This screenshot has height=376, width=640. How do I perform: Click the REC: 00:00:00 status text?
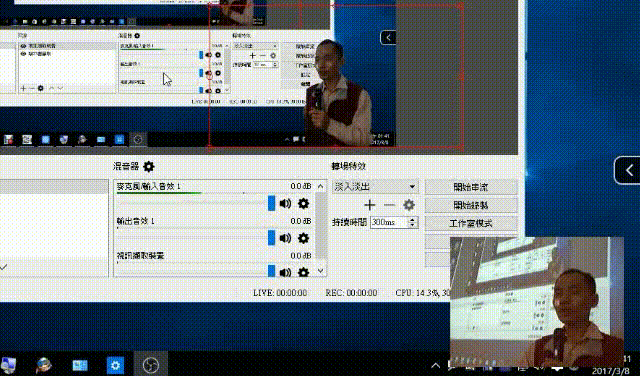(x=351, y=293)
